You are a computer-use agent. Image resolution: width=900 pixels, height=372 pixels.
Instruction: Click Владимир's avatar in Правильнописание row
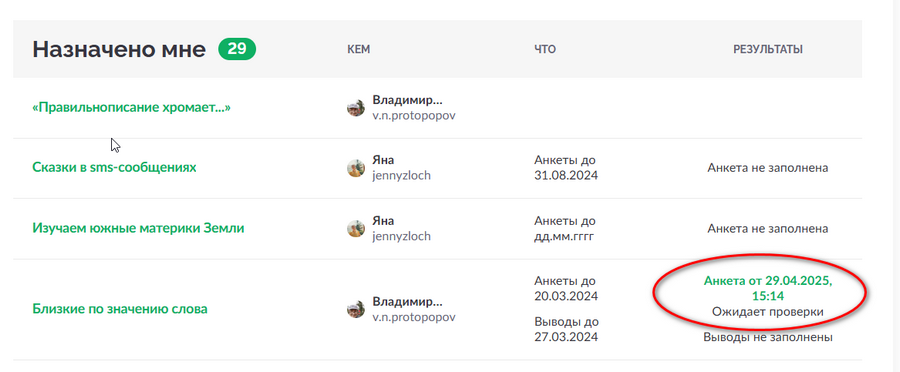pos(356,107)
